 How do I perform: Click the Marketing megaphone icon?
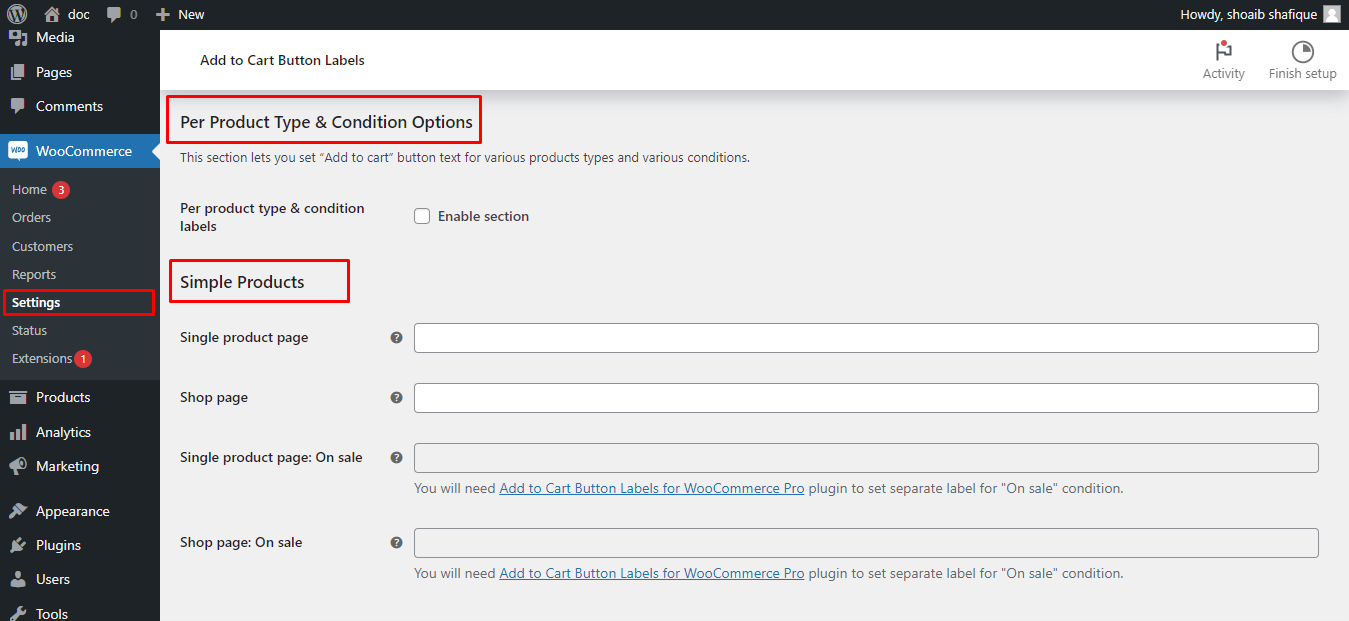point(18,466)
